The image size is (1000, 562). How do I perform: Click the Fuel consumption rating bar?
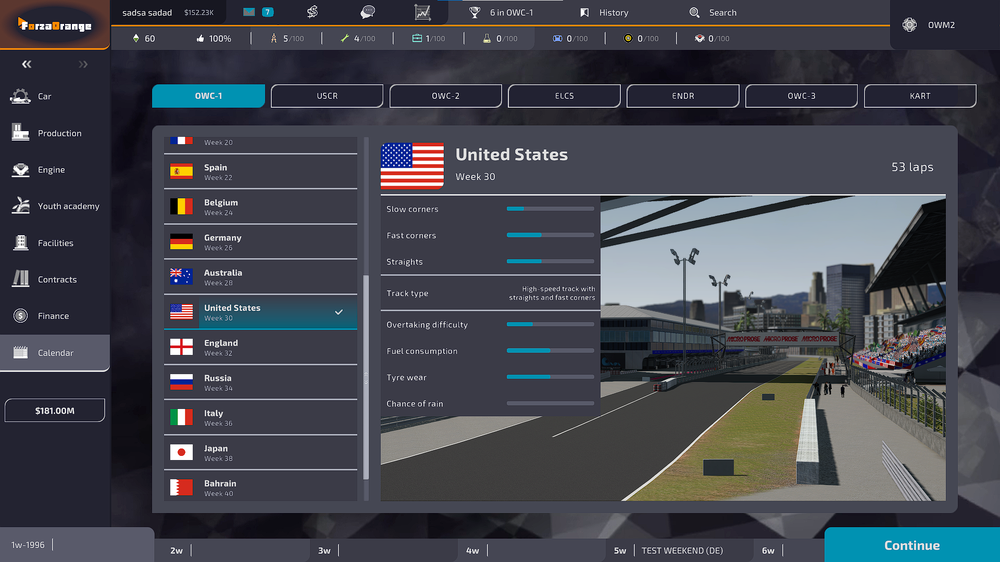coord(550,351)
